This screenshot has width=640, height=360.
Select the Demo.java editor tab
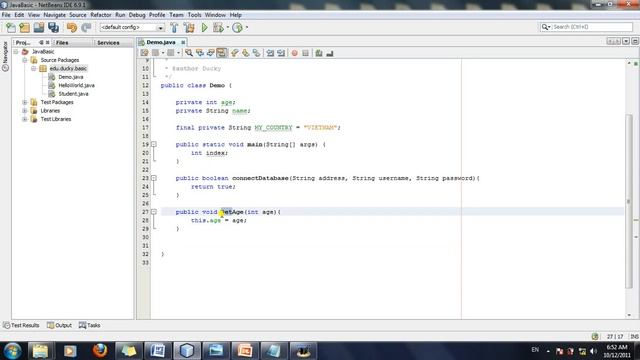pos(161,42)
